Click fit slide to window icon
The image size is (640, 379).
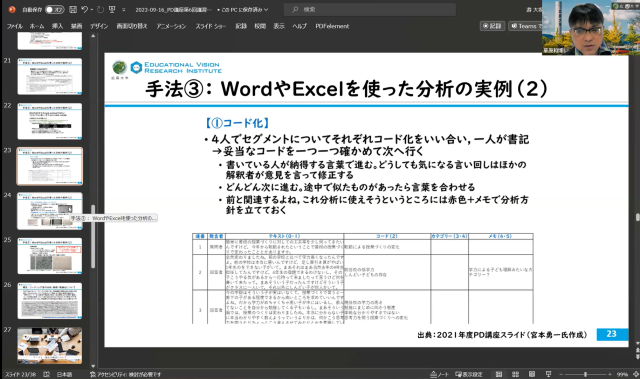click(x=635, y=374)
